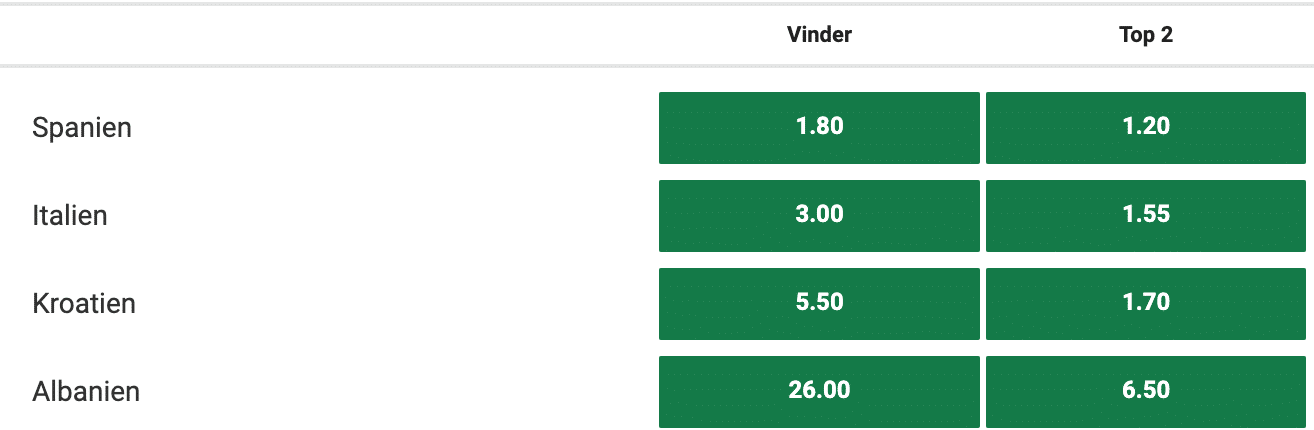This screenshot has height=430, width=1314.
Task: Click the Top 2 column header
Action: tap(1146, 35)
